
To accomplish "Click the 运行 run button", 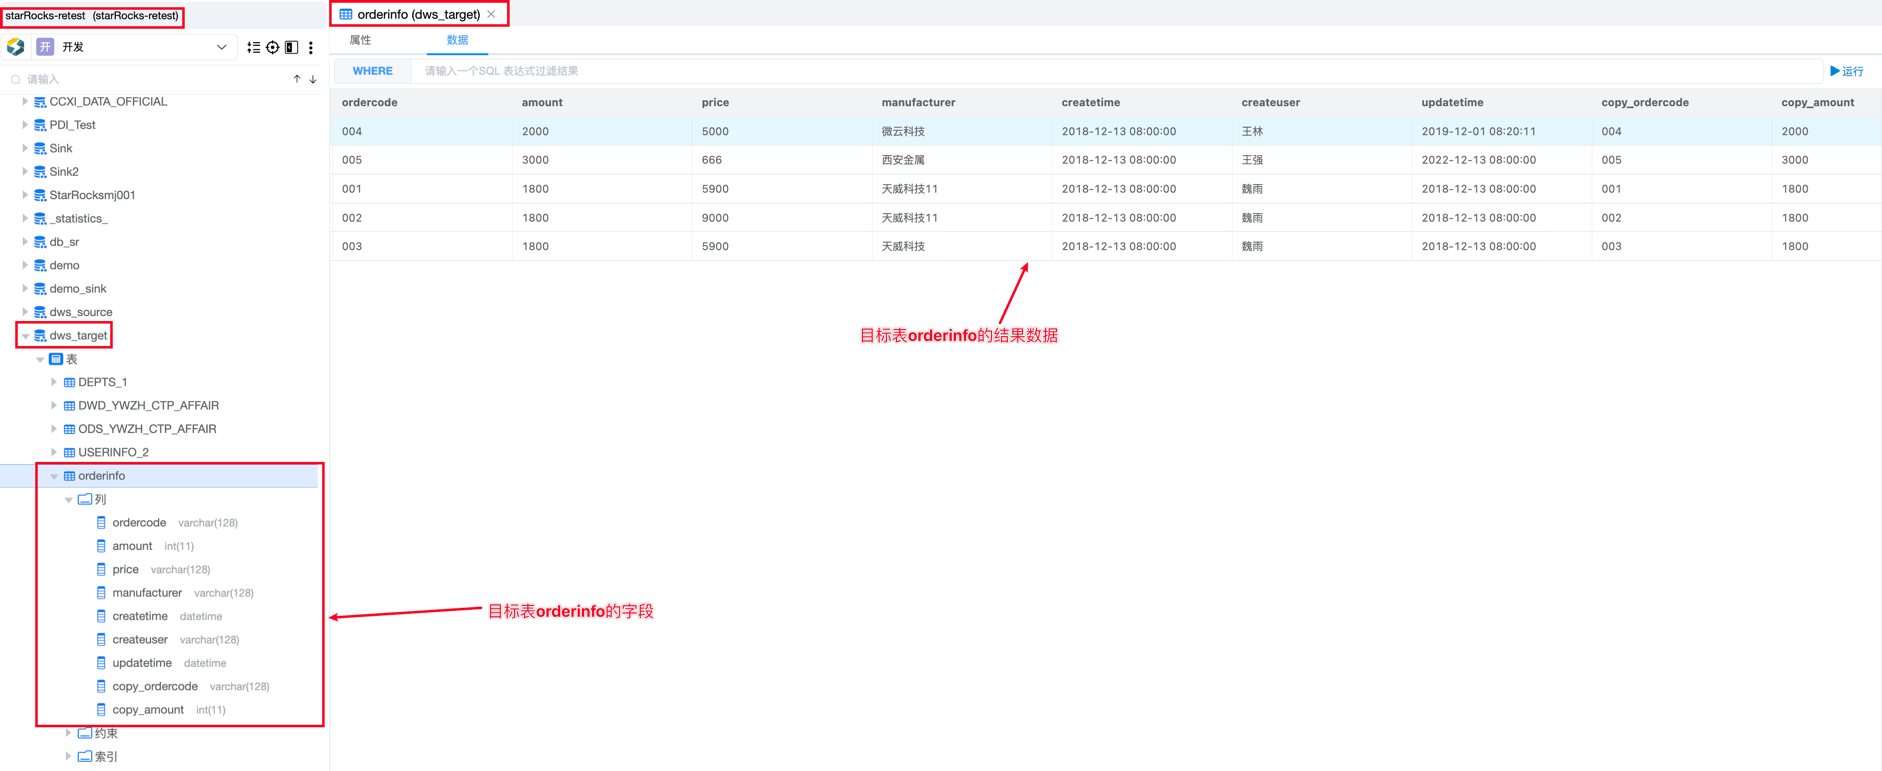I will [1846, 71].
